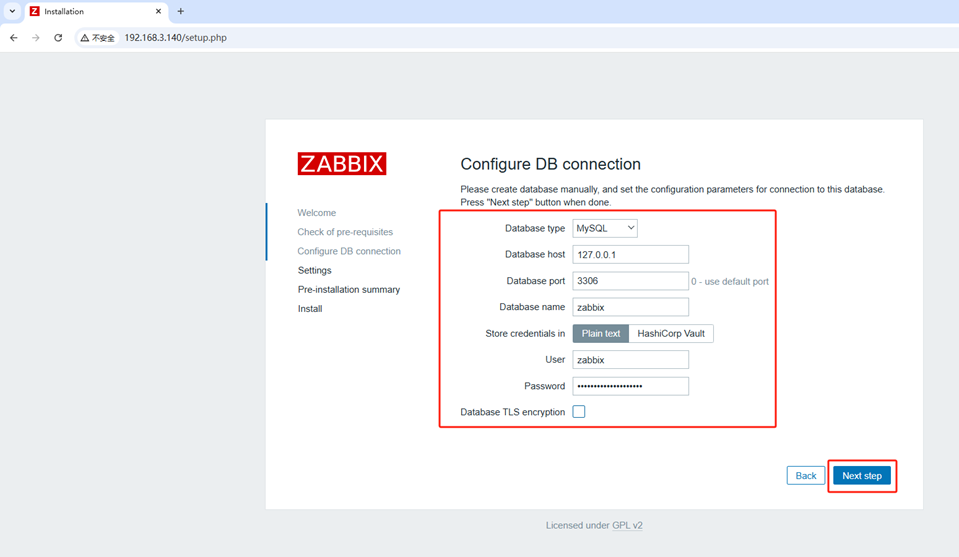The height and width of the screenshot is (557, 959).
Task: Click the Password input field
Action: (631, 386)
